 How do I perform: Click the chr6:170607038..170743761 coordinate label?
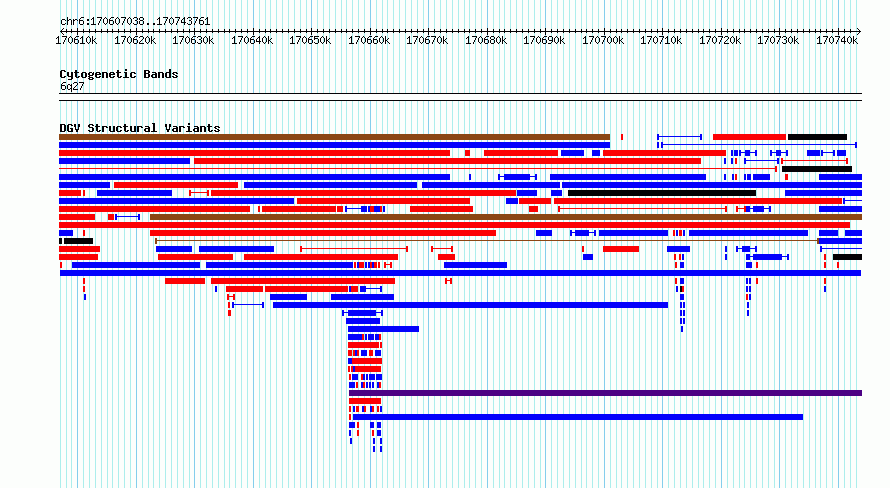click(x=135, y=21)
